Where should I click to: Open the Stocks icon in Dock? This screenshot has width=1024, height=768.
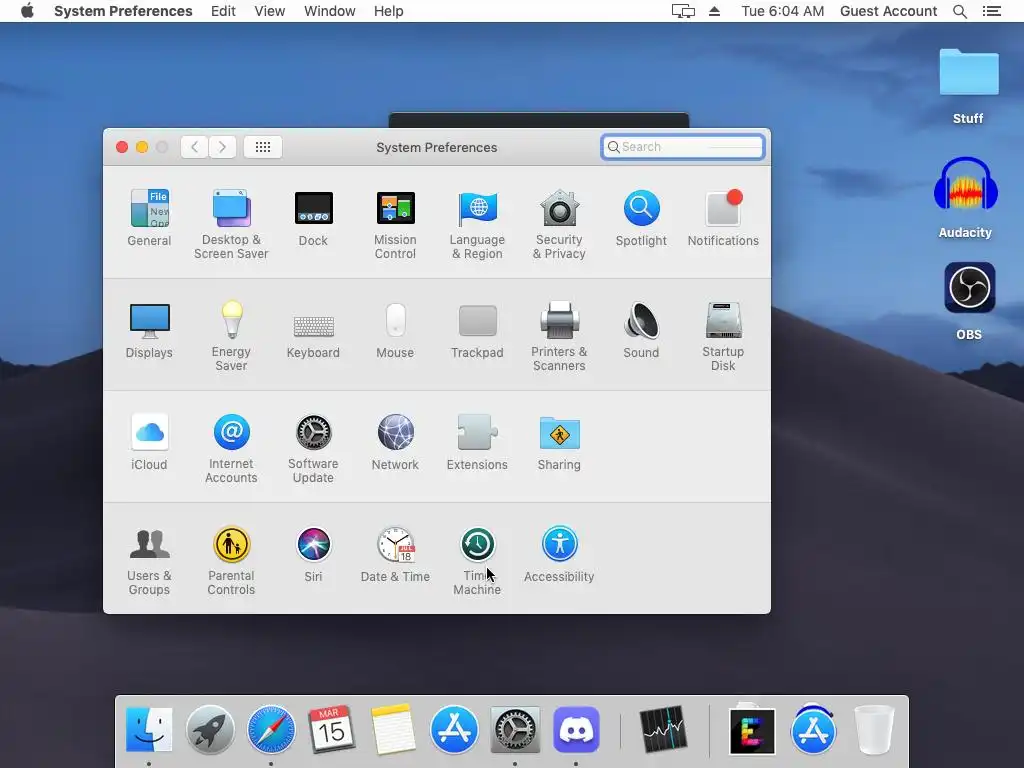point(664,729)
